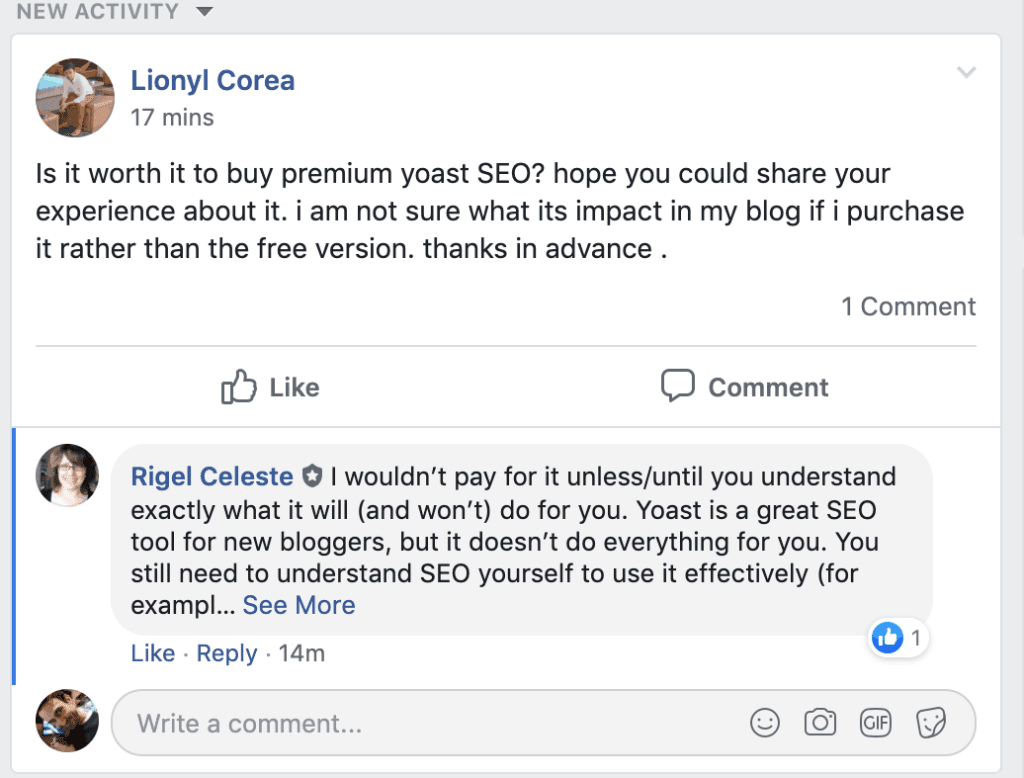Like Rigel Celeste's comment
Screen dimensions: 1024x778
[x=153, y=652]
